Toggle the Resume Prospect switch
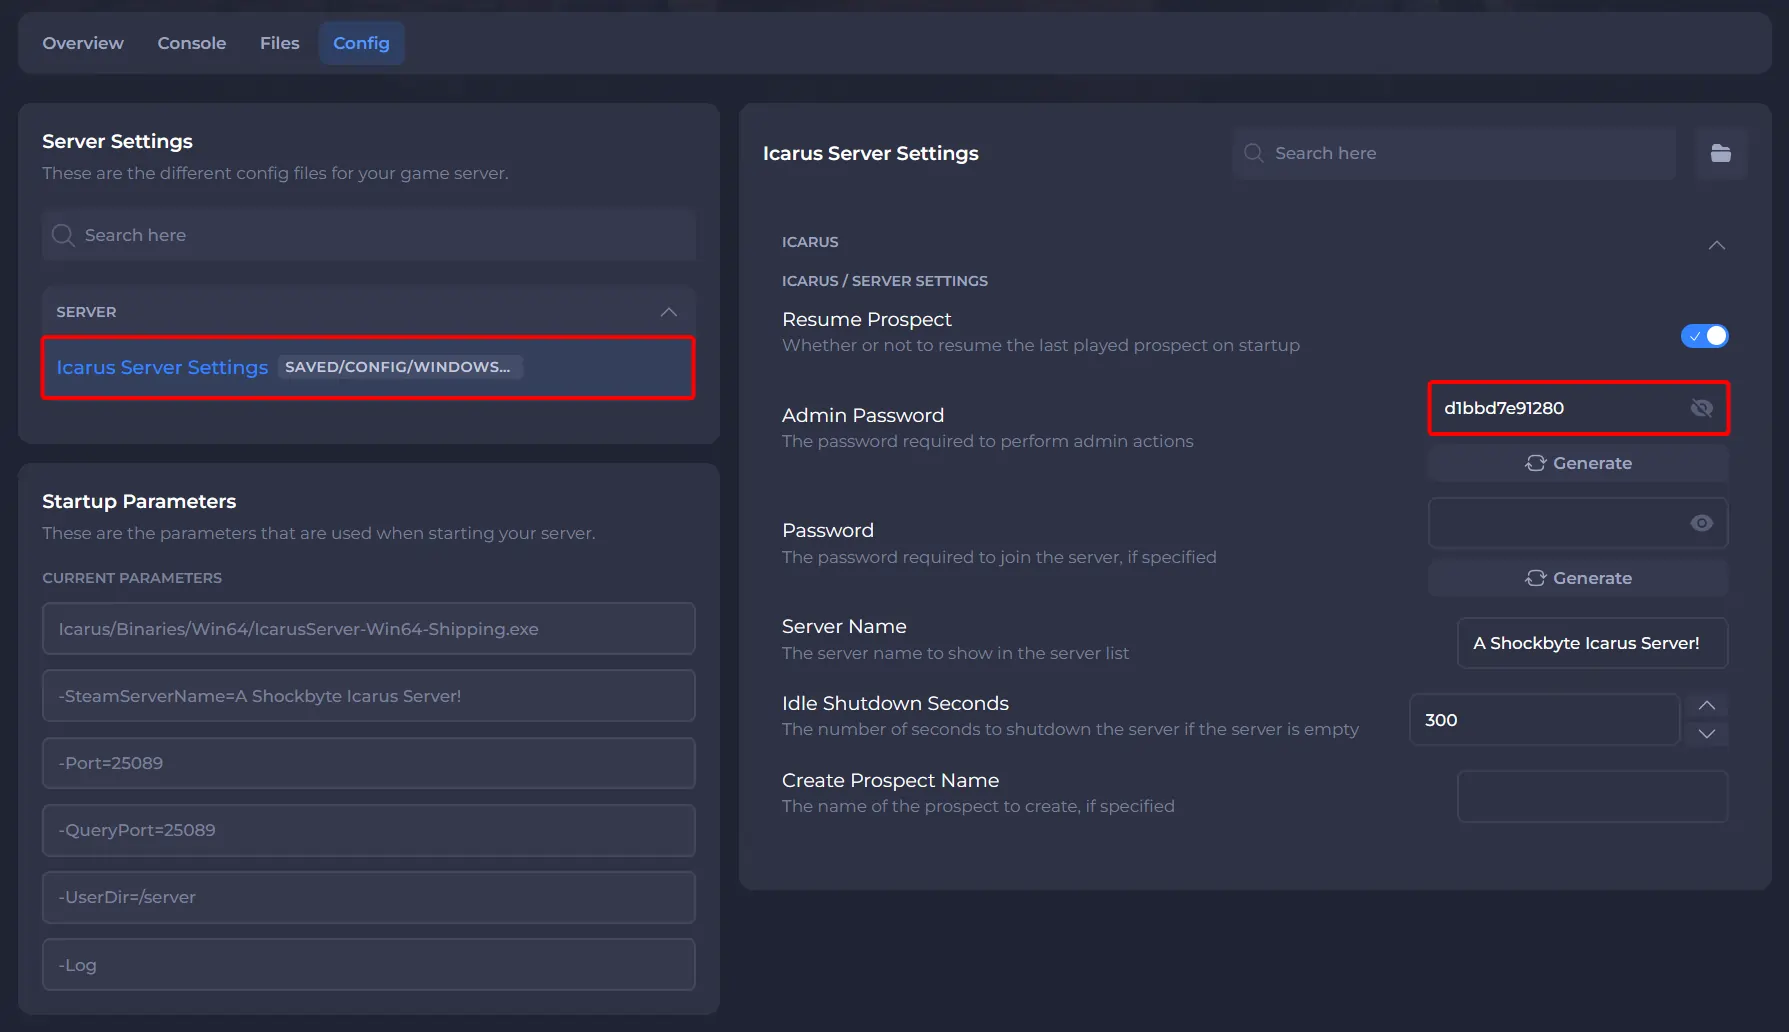Image resolution: width=1789 pixels, height=1032 pixels. tap(1704, 336)
